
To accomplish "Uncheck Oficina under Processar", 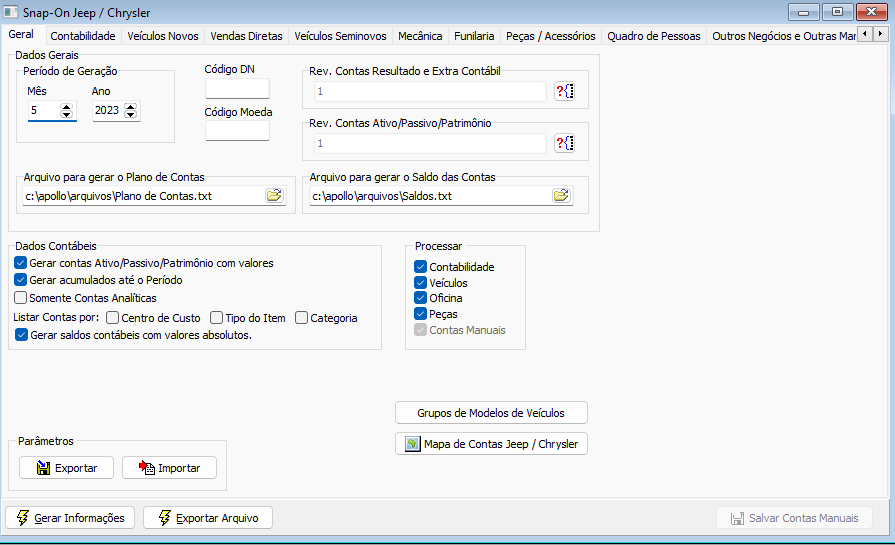I will tap(421, 298).
